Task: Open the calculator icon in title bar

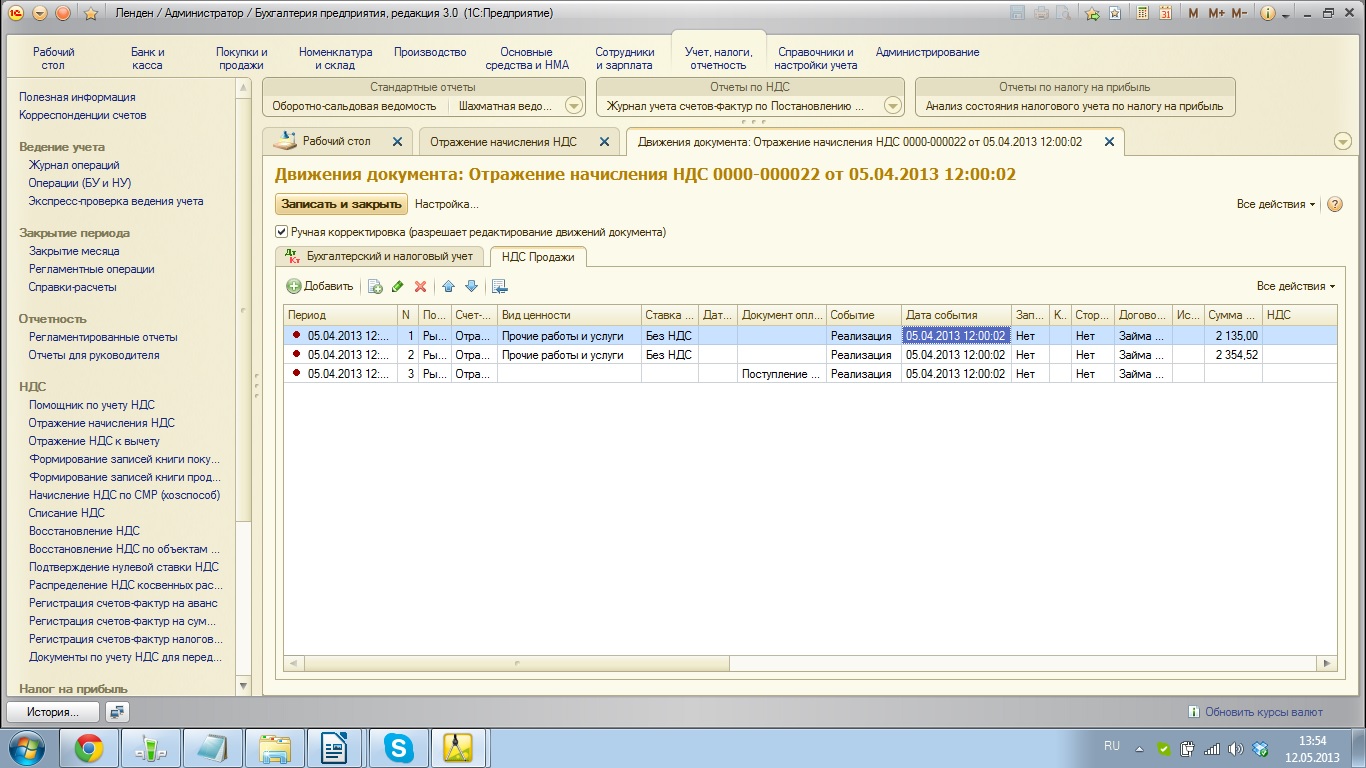Action: tap(1141, 13)
